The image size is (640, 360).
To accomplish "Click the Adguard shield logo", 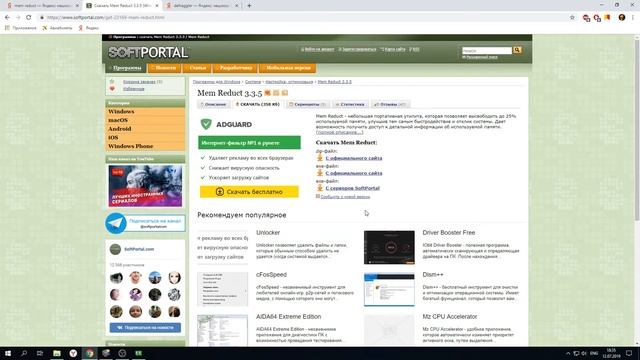I will coord(206,124).
